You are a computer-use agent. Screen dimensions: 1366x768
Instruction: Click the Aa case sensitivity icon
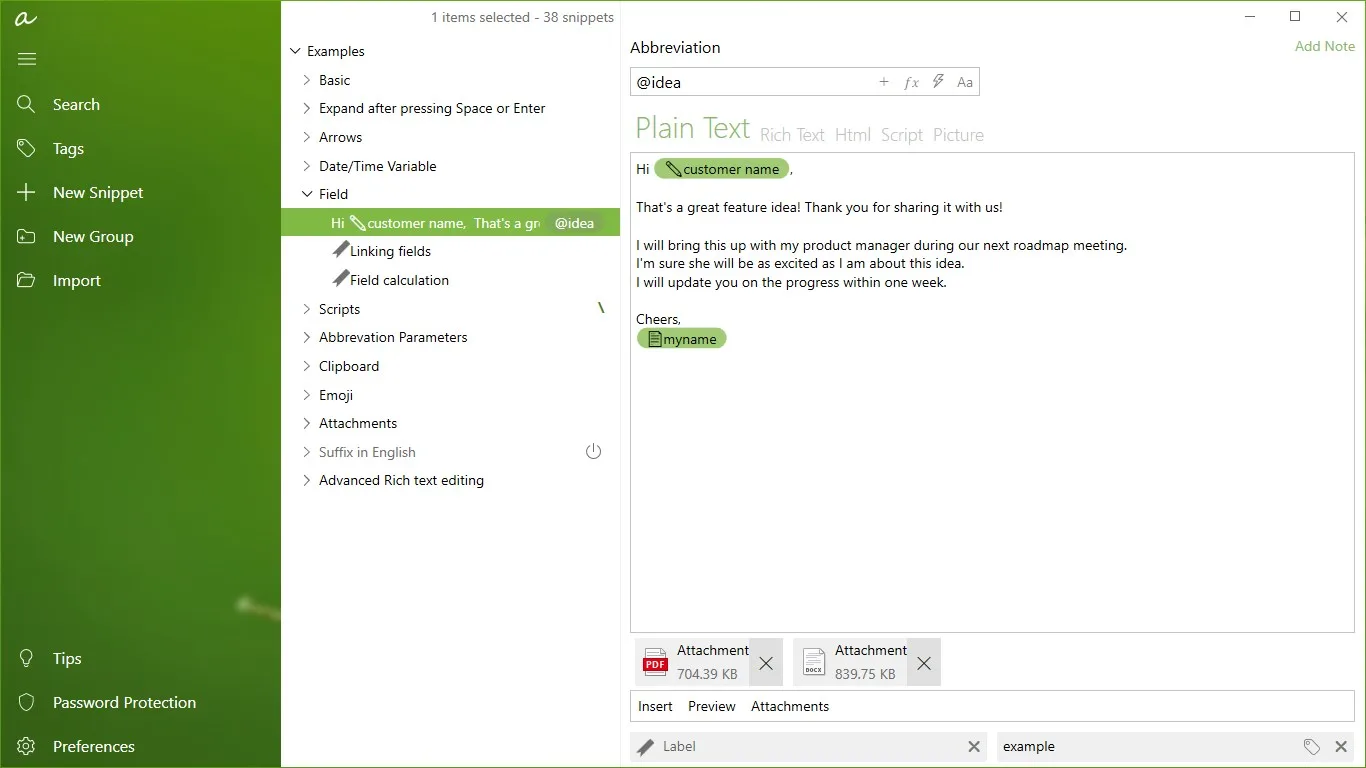(965, 82)
